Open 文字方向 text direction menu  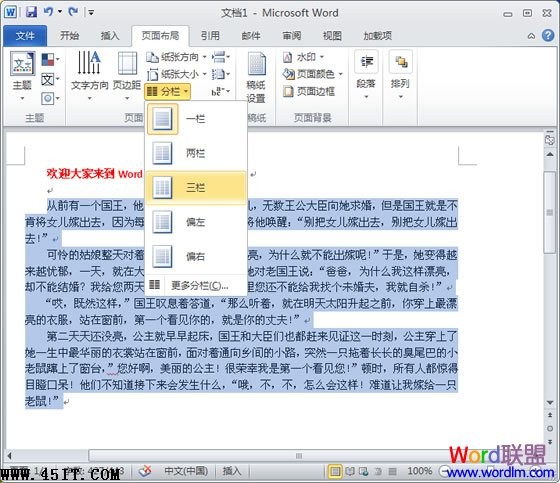tap(89, 76)
